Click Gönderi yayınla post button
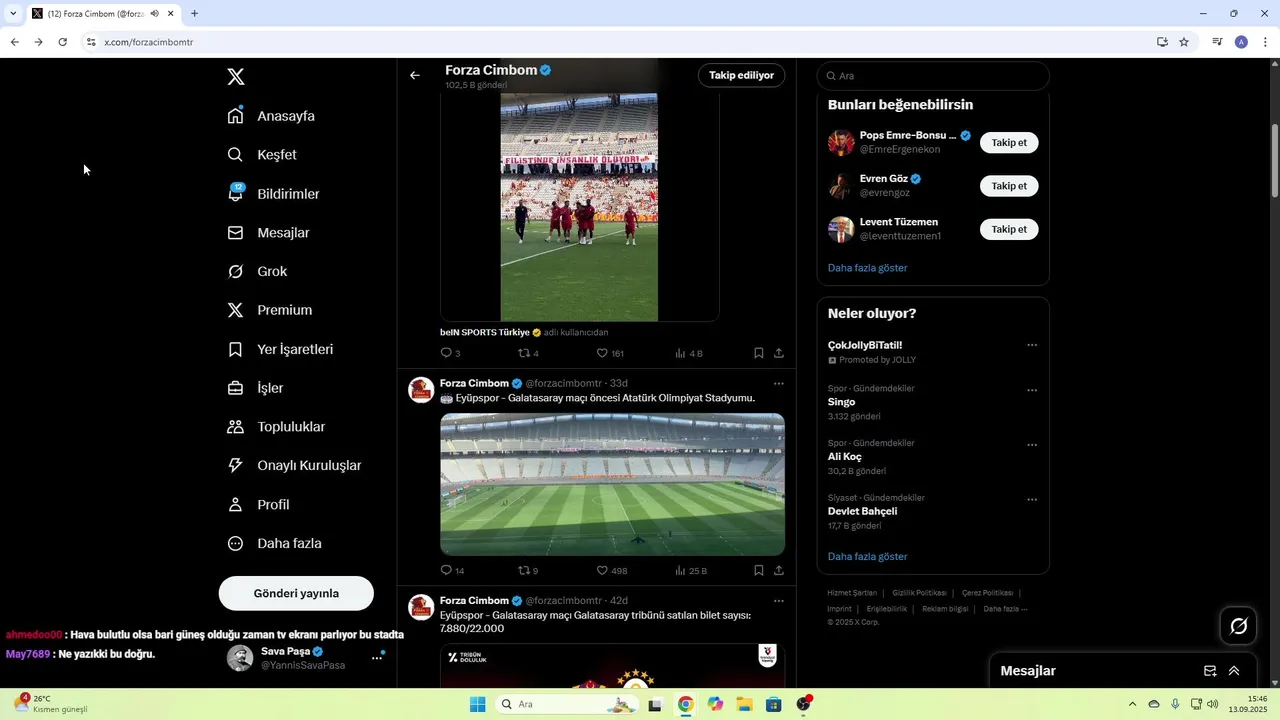The image size is (1280, 720). [296, 593]
